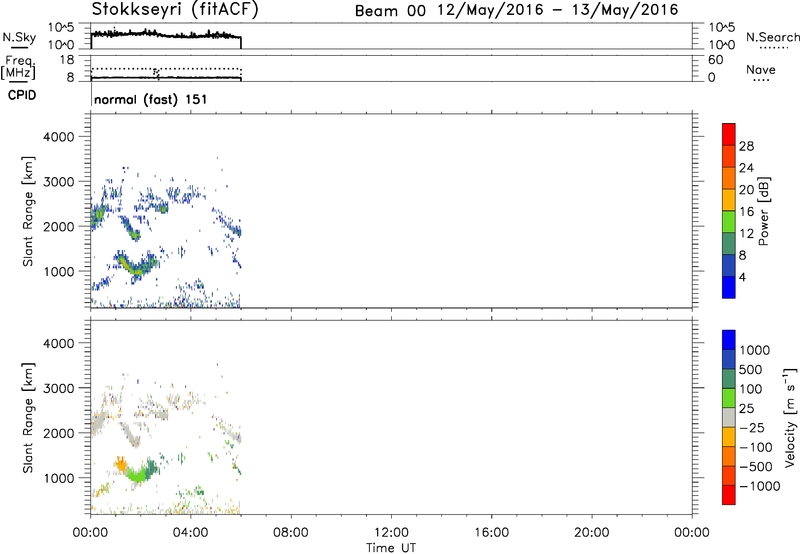Click the "Time UT" x-axis label
This screenshot has height=554, width=800.
click(391, 548)
